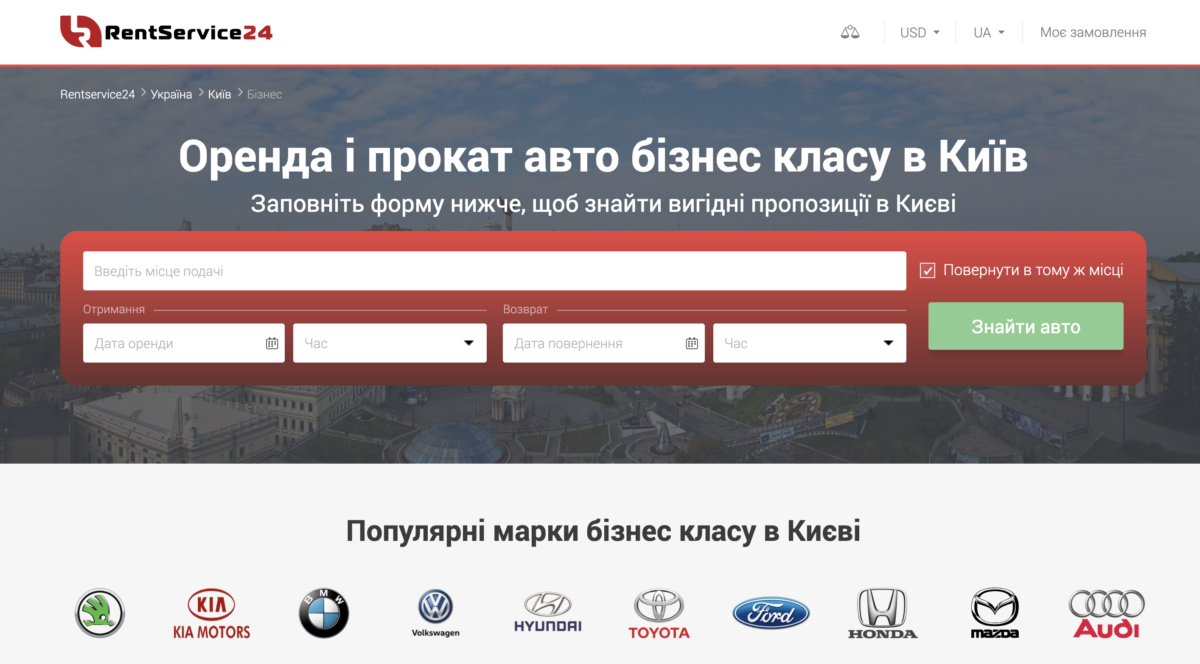Viewport: 1200px width, 664px height.
Task: Open 'Моє замовлення' in header
Action: (x=1092, y=32)
